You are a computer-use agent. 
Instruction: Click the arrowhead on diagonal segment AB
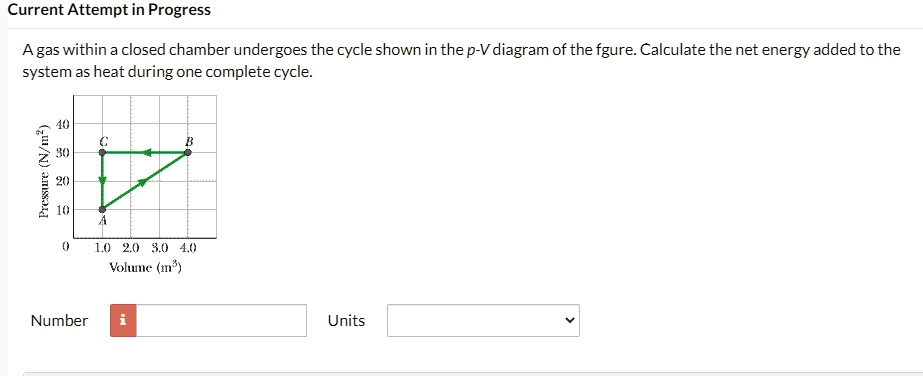(142, 183)
